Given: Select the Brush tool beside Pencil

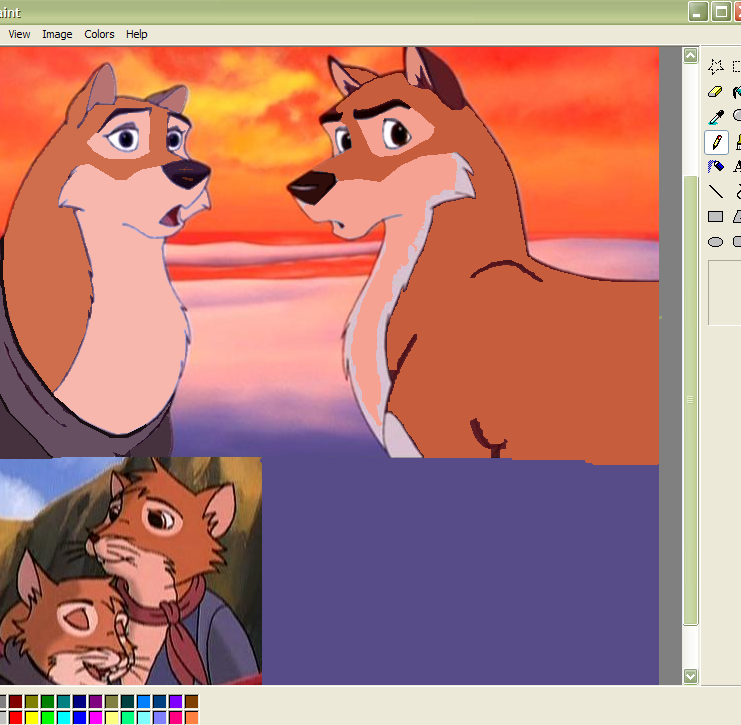Looking at the screenshot, I should point(736,142).
